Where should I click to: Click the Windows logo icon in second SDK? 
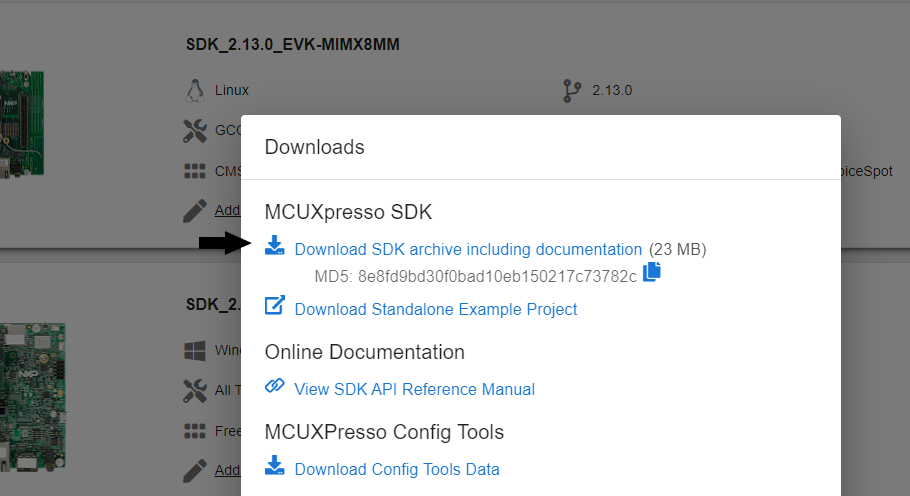[194, 351]
